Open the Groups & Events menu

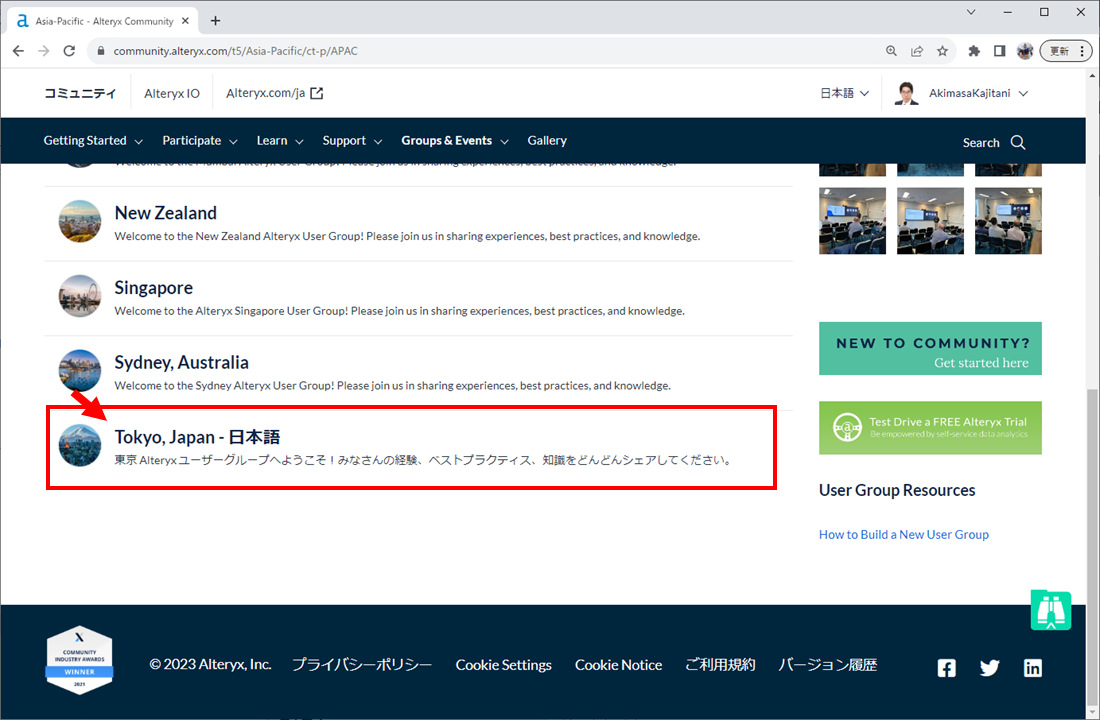(455, 141)
